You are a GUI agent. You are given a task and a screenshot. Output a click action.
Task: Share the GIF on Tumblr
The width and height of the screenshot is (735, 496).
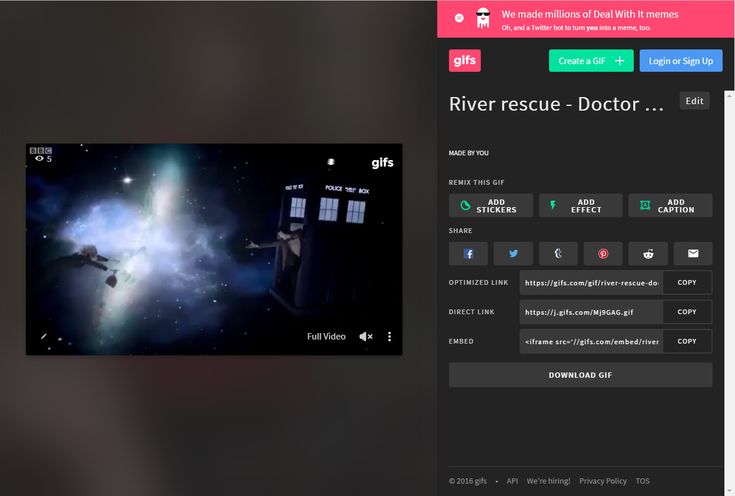pos(558,254)
